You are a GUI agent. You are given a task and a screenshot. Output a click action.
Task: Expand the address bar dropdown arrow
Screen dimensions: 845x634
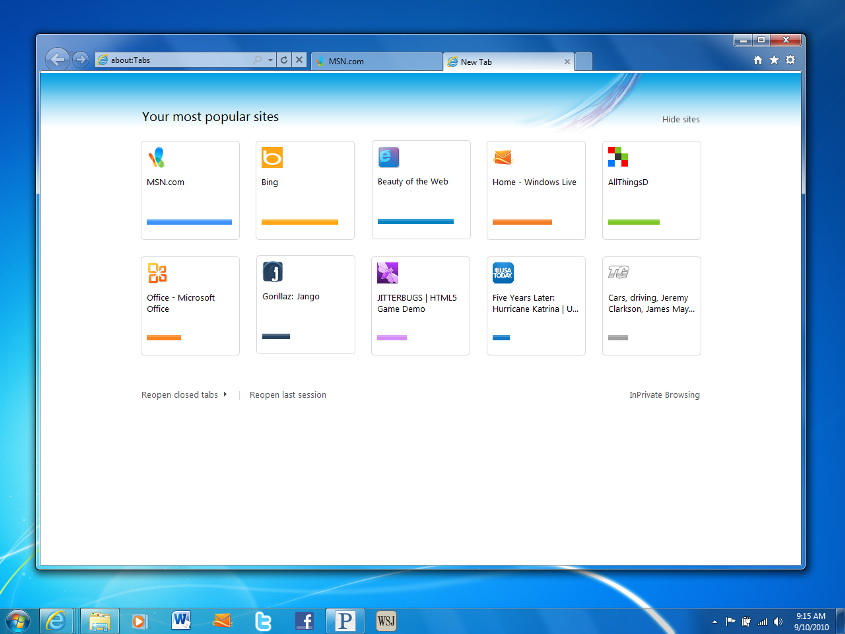point(270,60)
